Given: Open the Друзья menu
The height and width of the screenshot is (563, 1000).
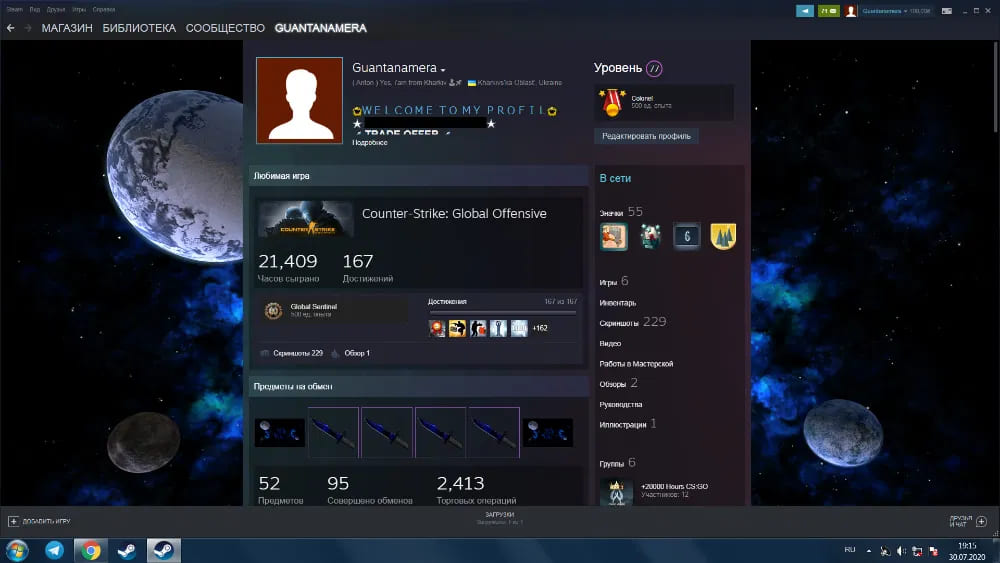Looking at the screenshot, I should 56,10.
